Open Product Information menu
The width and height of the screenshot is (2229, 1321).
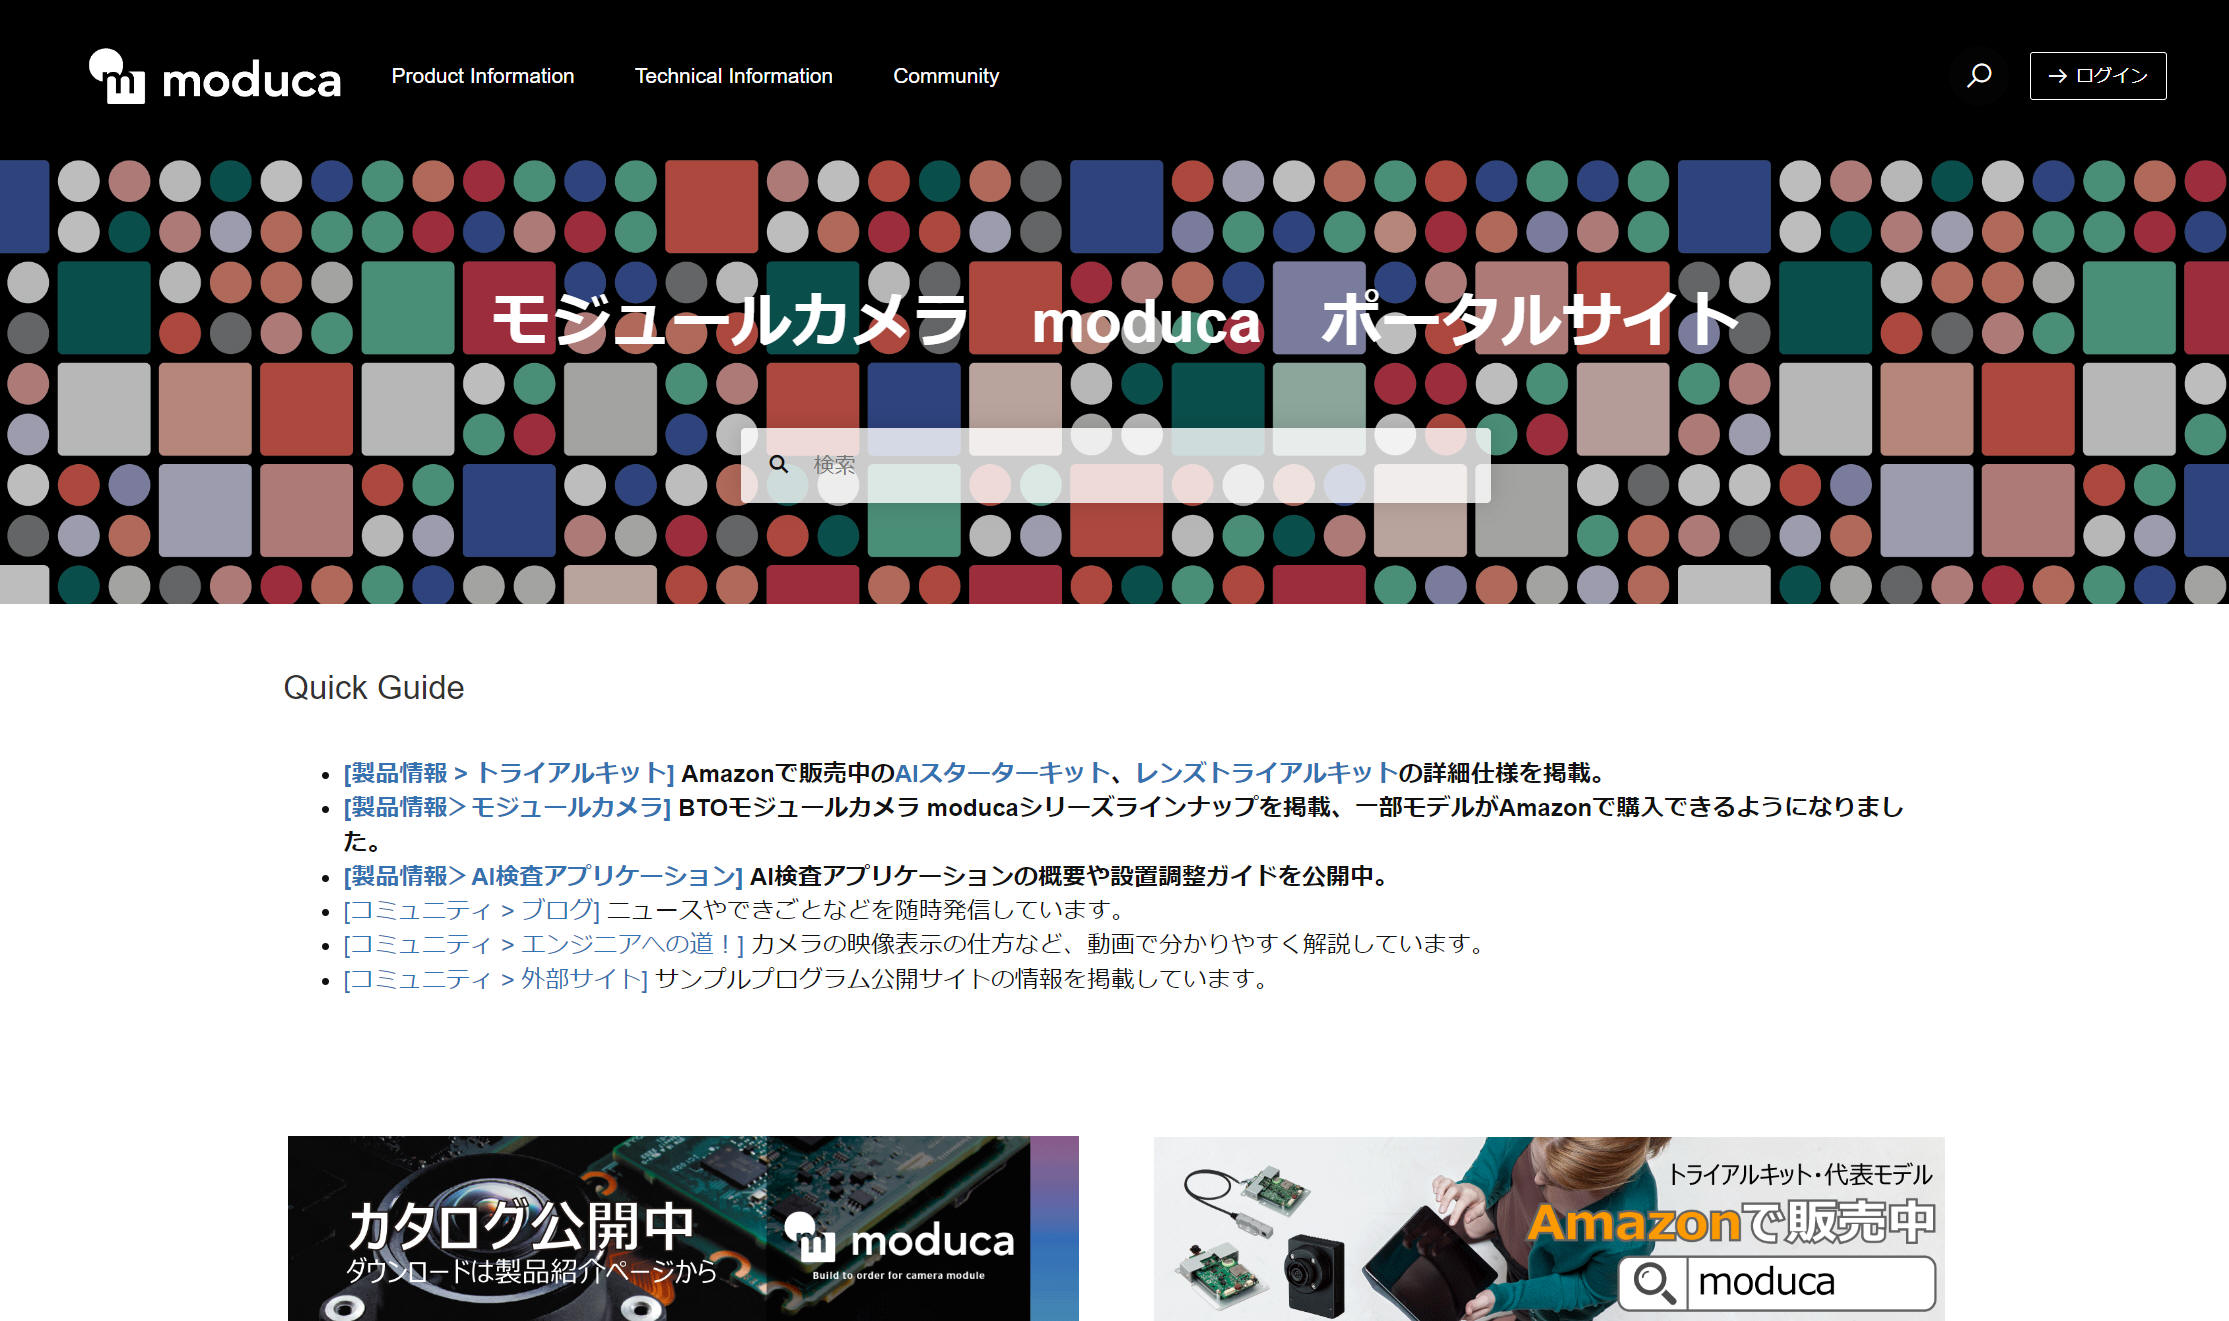point(483,76)
